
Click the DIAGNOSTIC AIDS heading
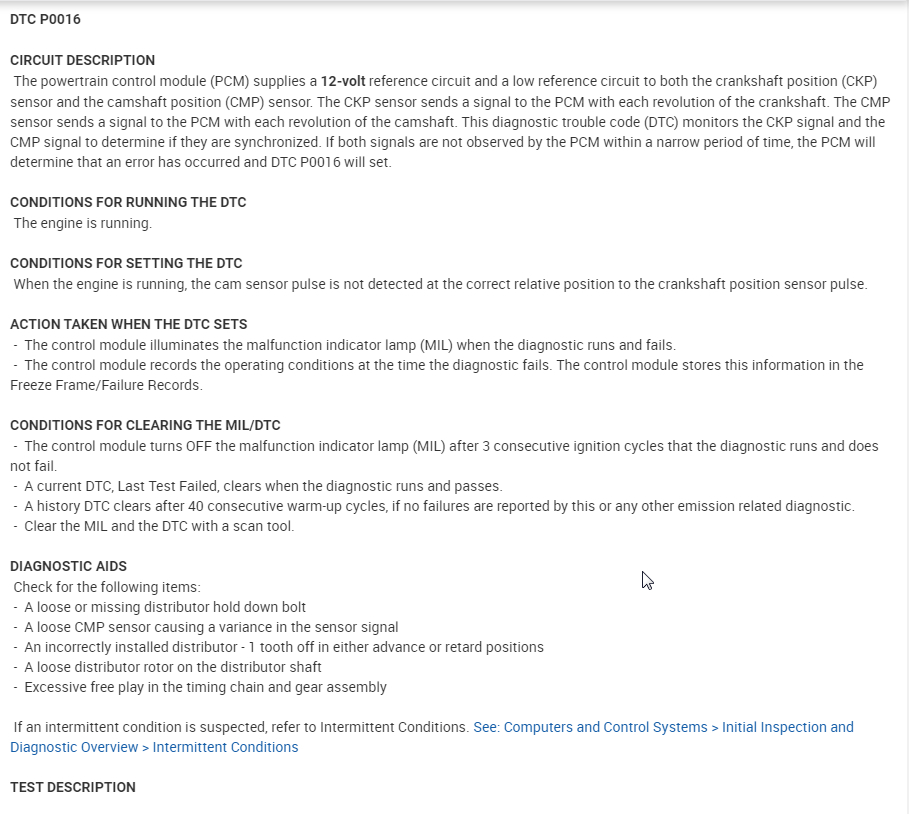68,566
